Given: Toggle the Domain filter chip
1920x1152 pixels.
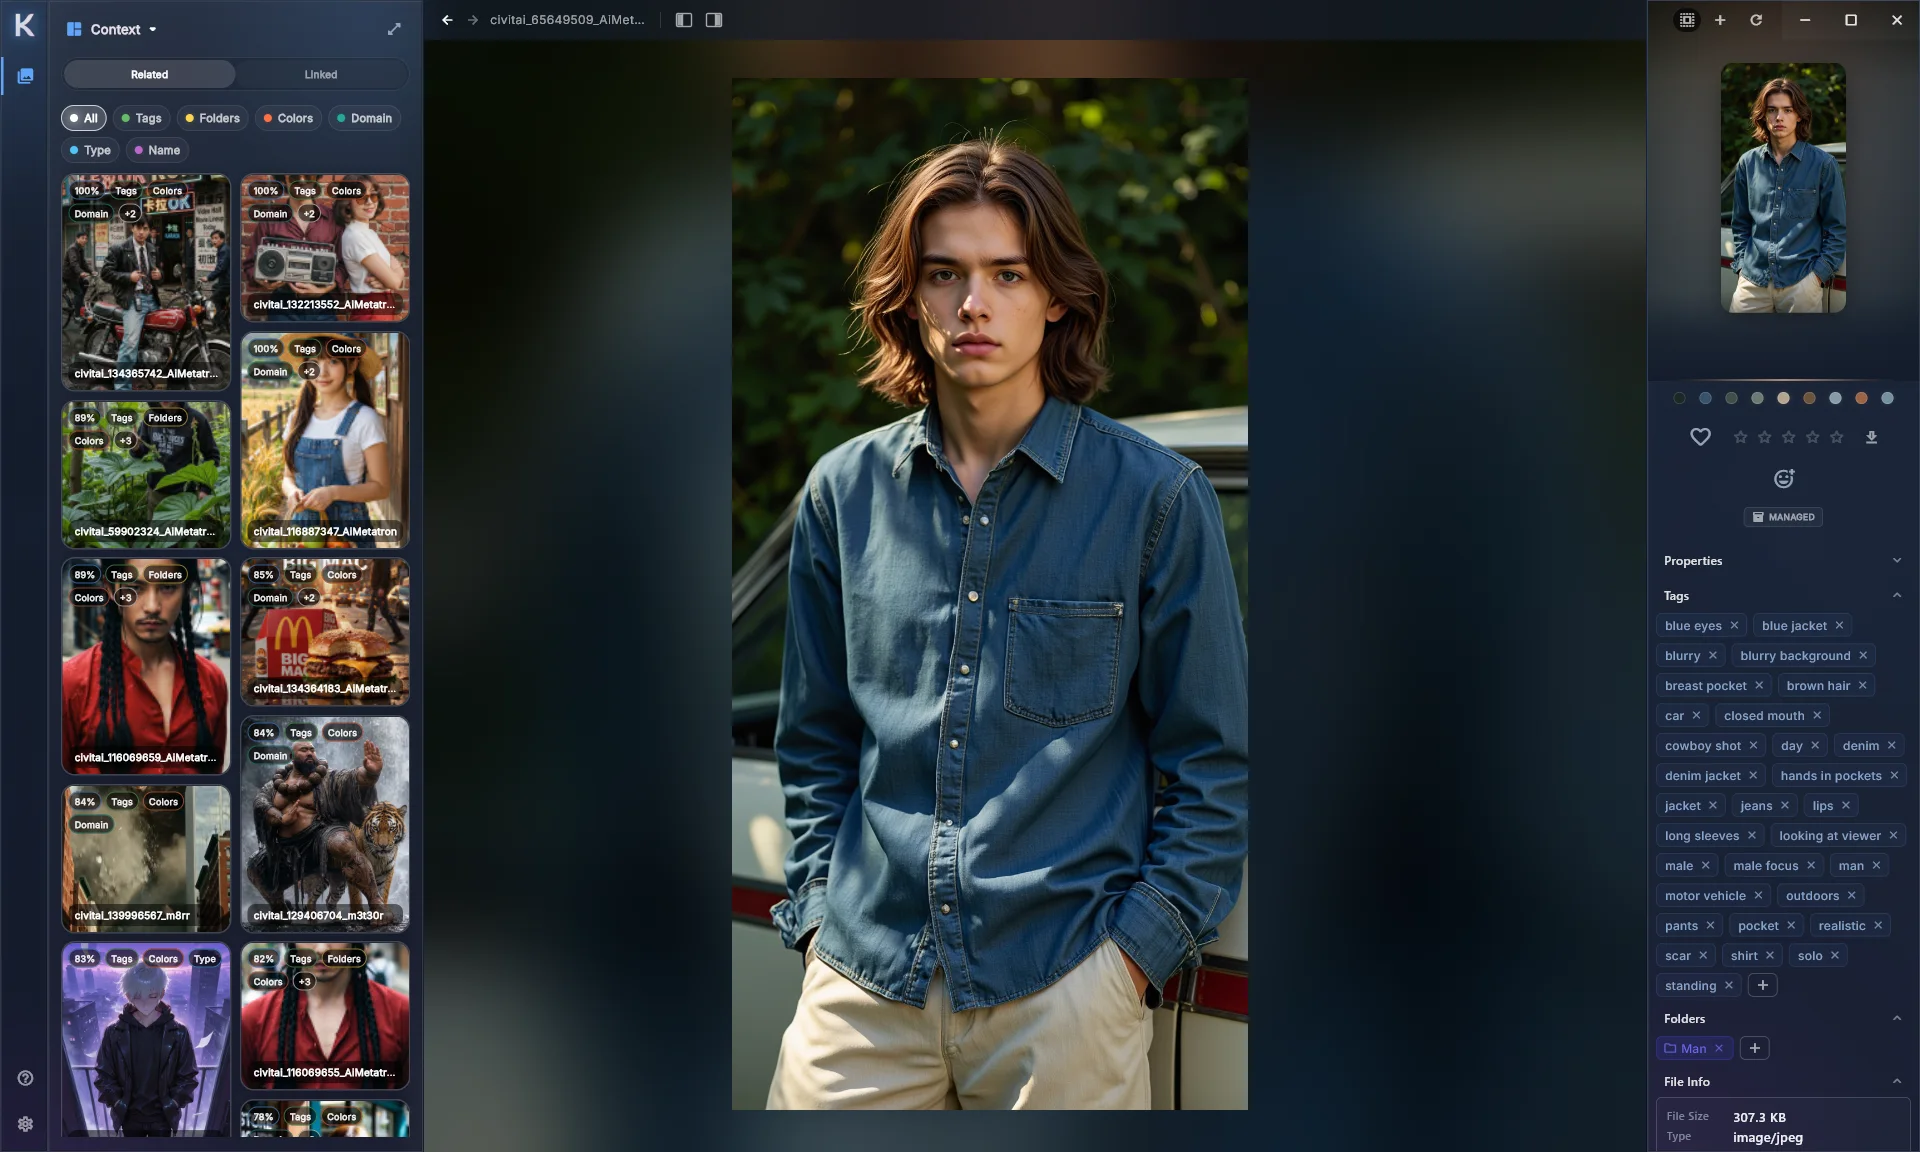Looking at the screenshot, I should [364, 118].
